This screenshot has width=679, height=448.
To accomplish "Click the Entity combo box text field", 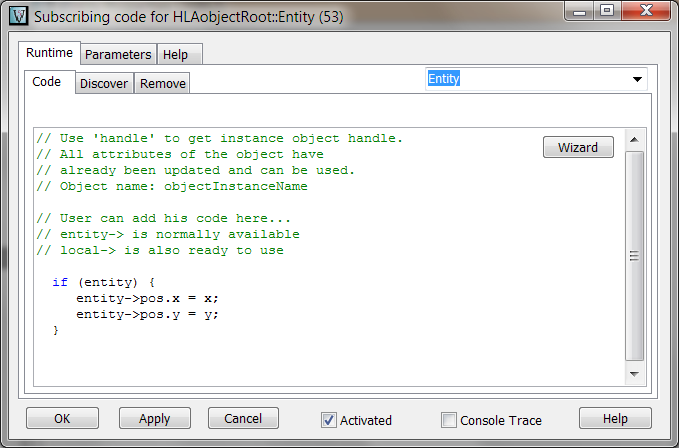I will pos(525,79).
